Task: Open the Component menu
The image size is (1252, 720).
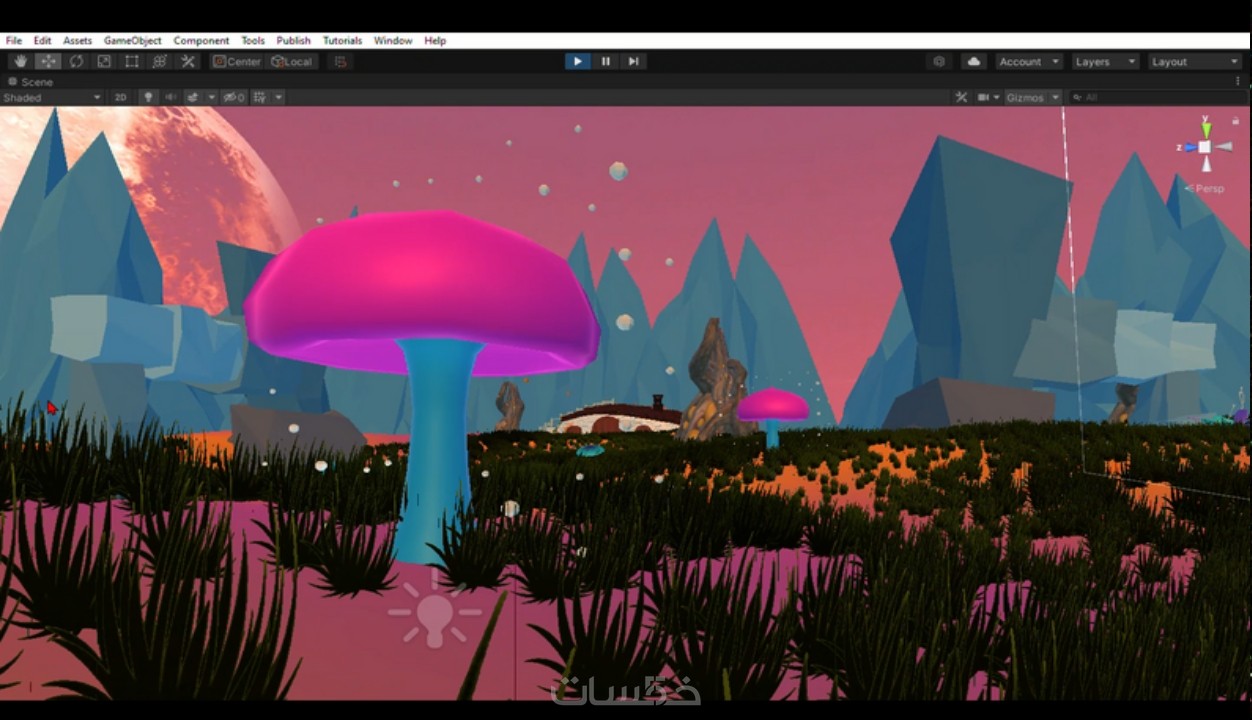Action: click(201, 41)
